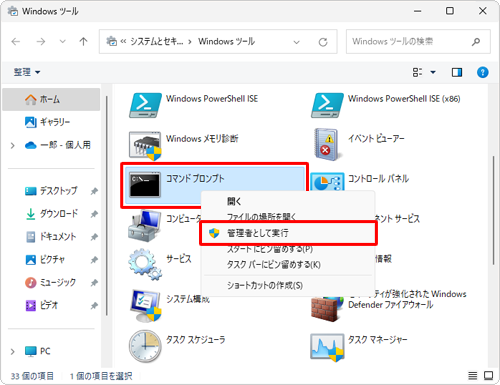Image resolution: width=500 pixels, height=385 pixels.
Task: Click the view layout icon
Action: [x=417, y=72]
